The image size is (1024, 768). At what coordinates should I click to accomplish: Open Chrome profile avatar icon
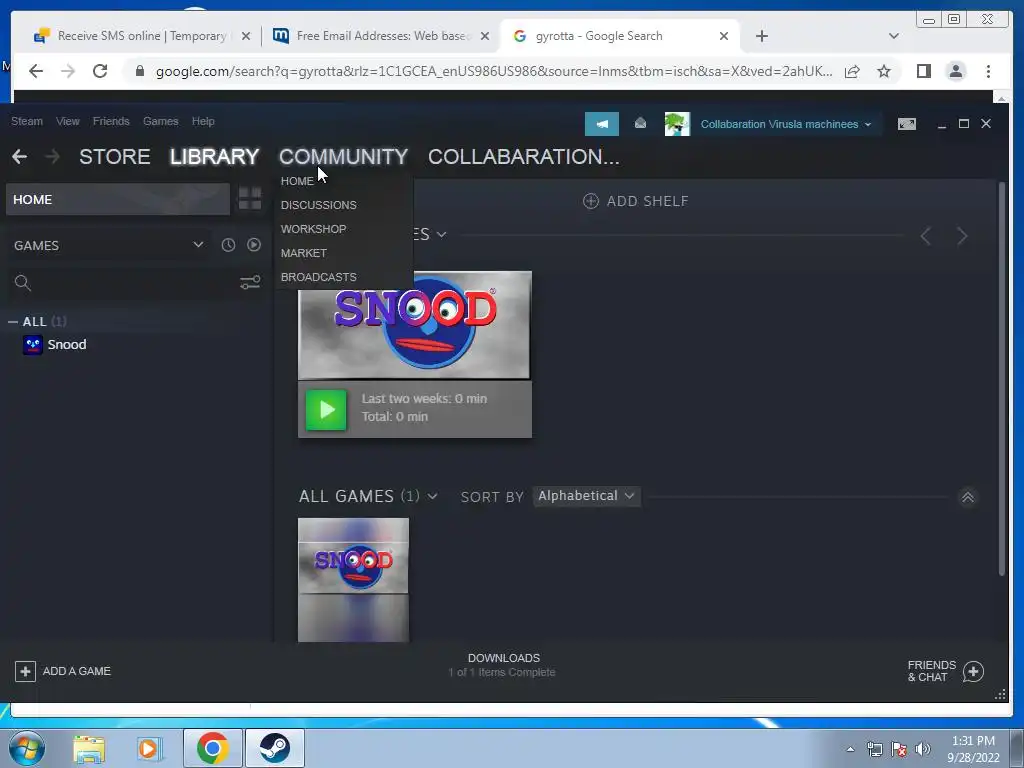pyautogui.click(x=956, y=71)
